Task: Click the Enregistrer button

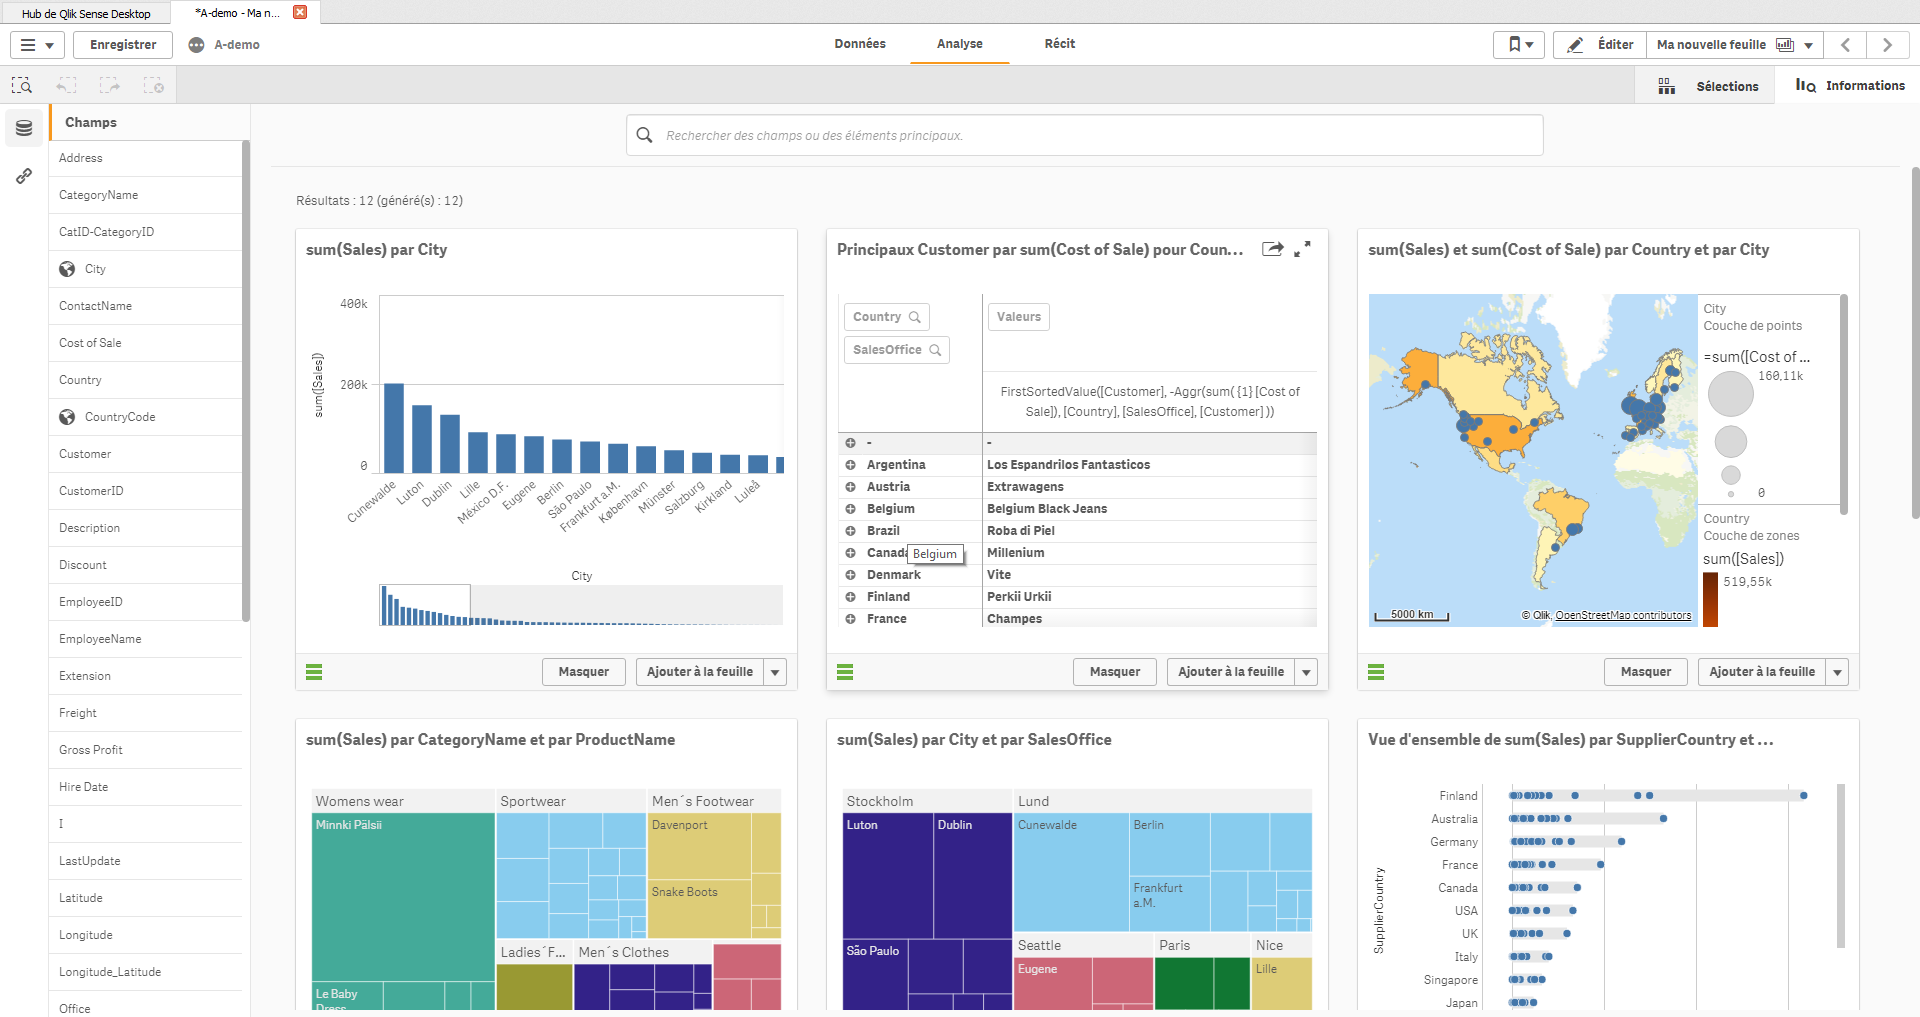Action: (x=123, y=45)
